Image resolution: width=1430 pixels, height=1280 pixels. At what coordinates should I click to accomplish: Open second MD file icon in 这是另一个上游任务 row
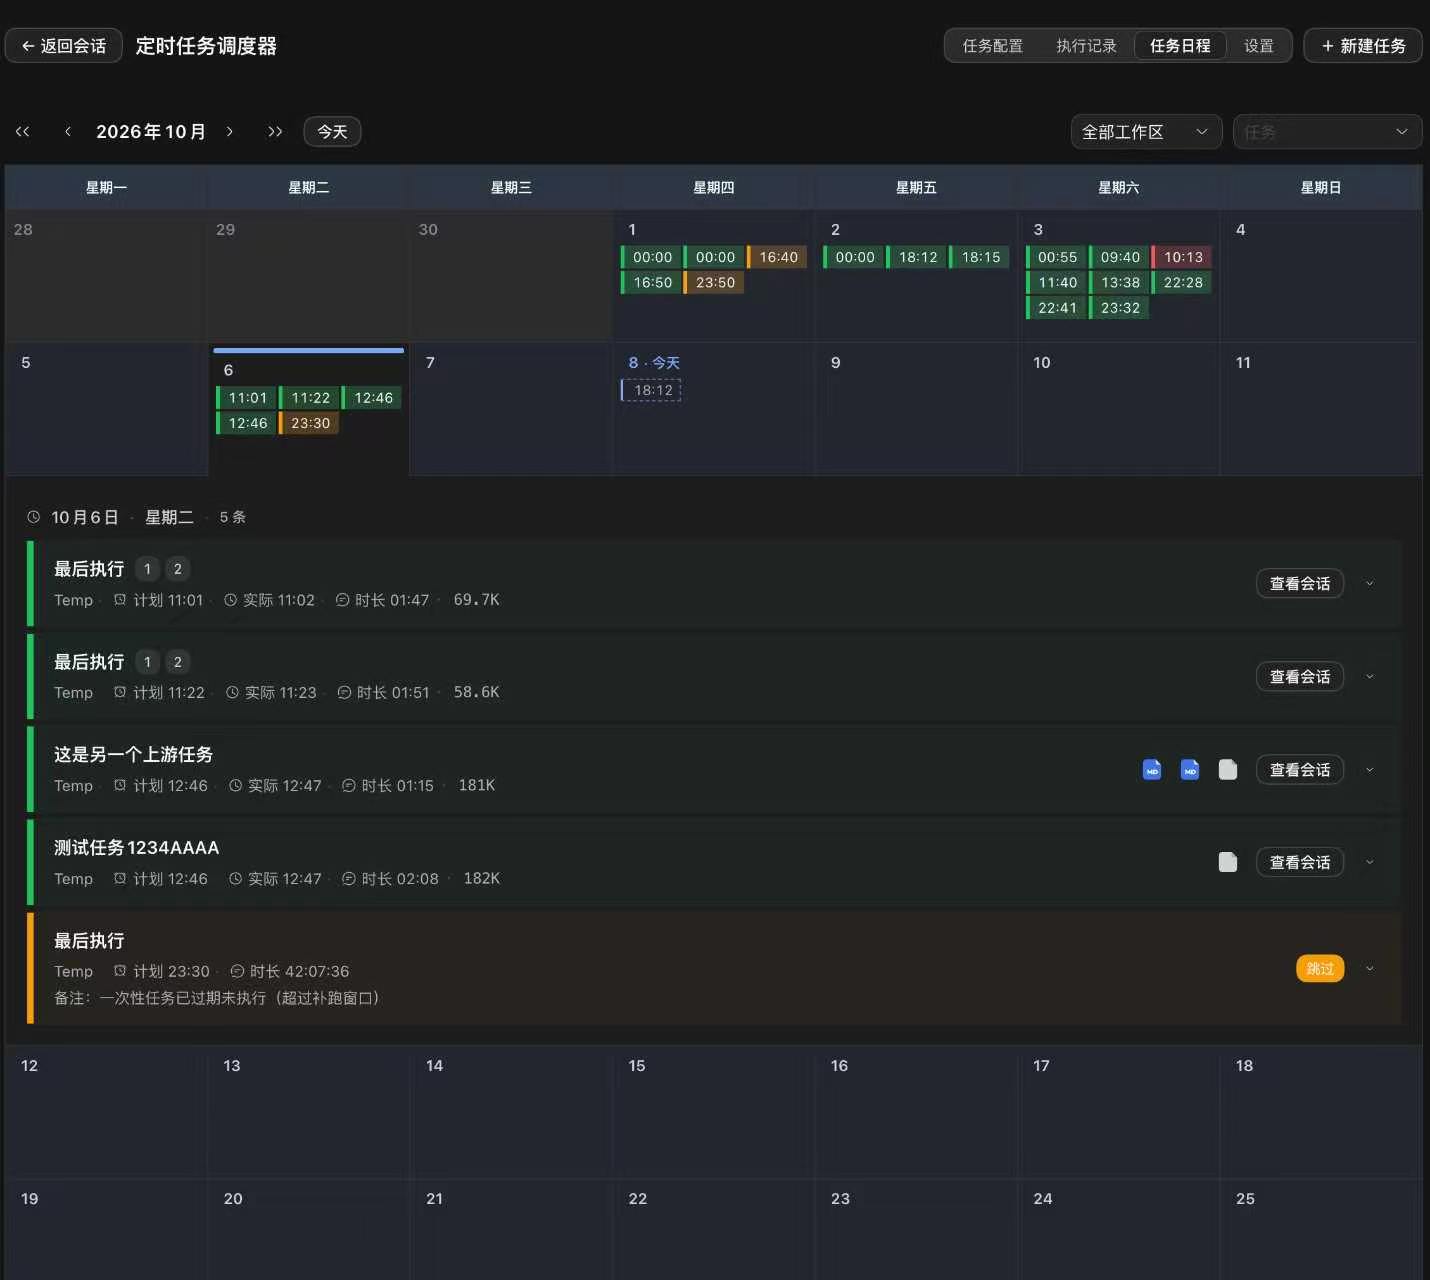(x=1190, y=769)
